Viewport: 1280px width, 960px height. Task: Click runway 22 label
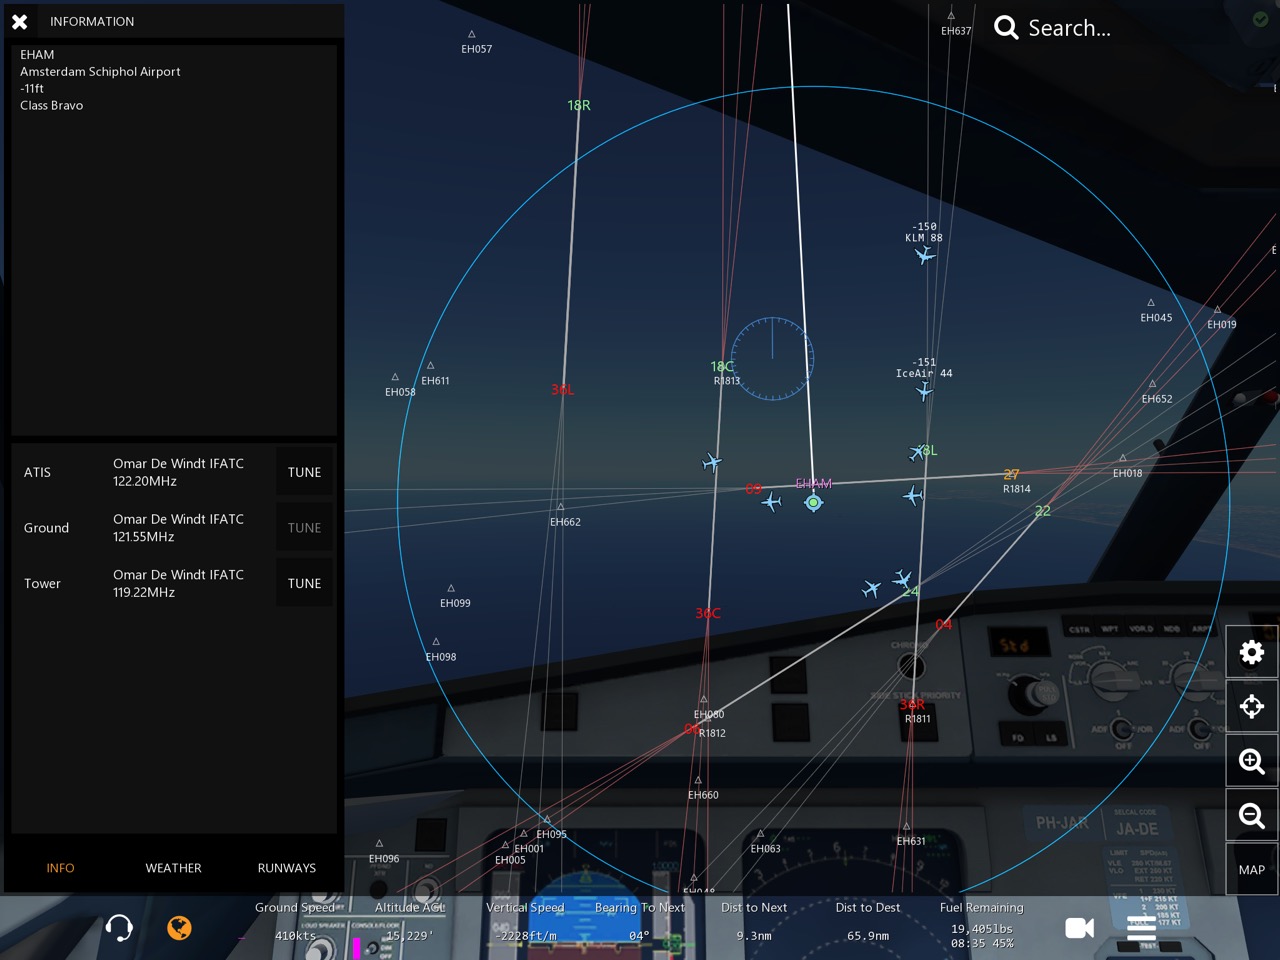1043,511
